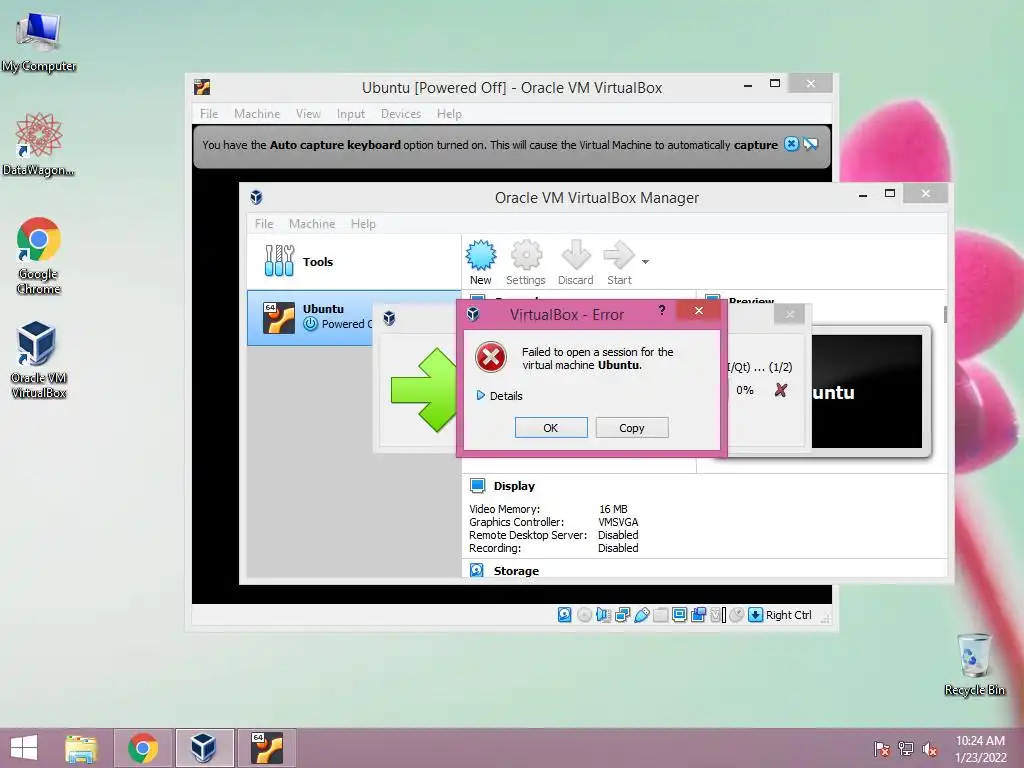The image size is (1024, 768).
Task: Click the mouse integration status icon
Action: pyautogui.click(x=737, y=615)
